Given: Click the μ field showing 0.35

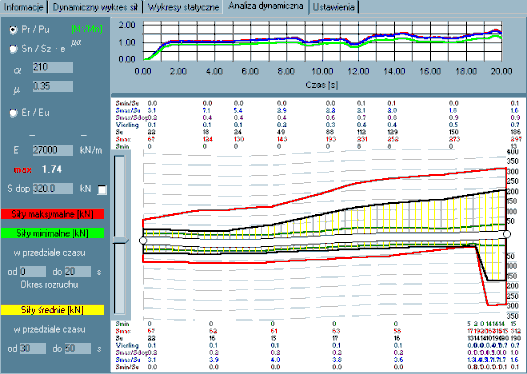Looking at the screenshot, I should click(53, 86).
